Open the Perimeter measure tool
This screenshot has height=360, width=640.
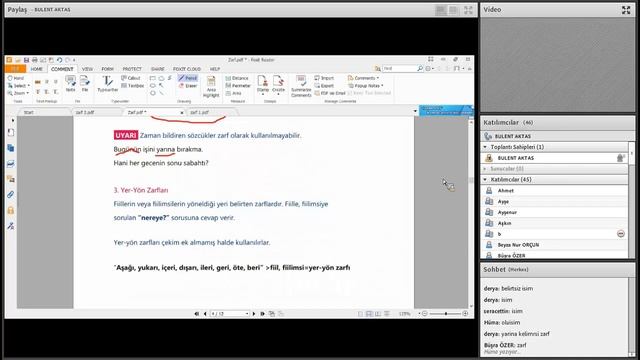tap(238, 86)
